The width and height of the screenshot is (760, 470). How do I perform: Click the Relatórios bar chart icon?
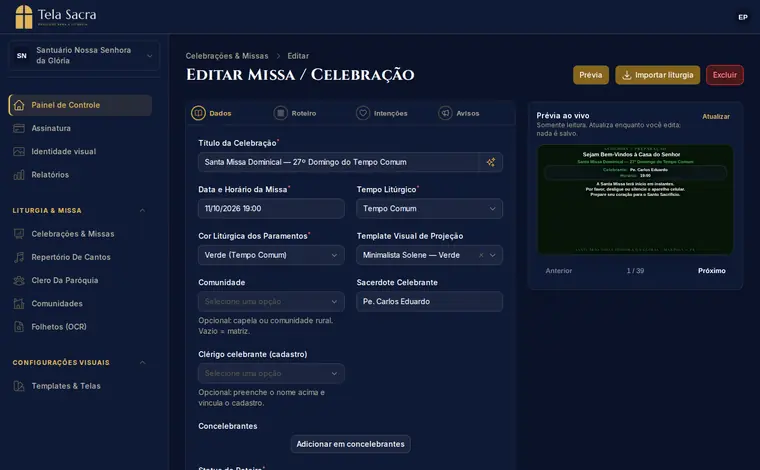19,175
